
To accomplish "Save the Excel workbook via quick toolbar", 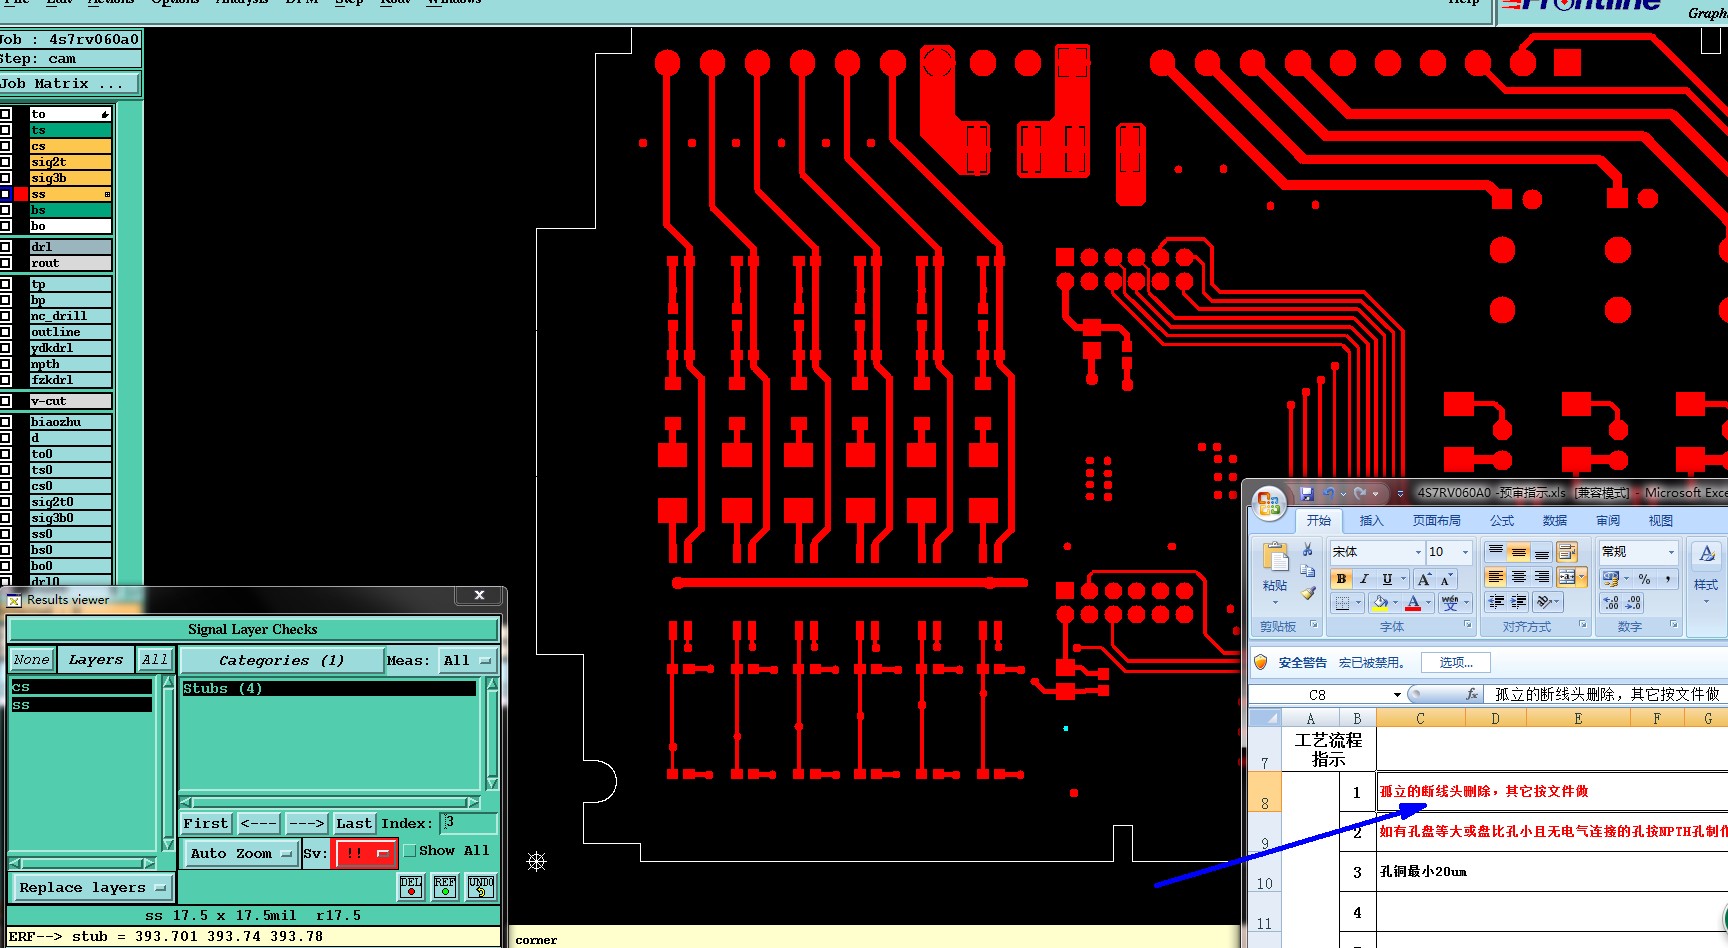I will 1307,493.
